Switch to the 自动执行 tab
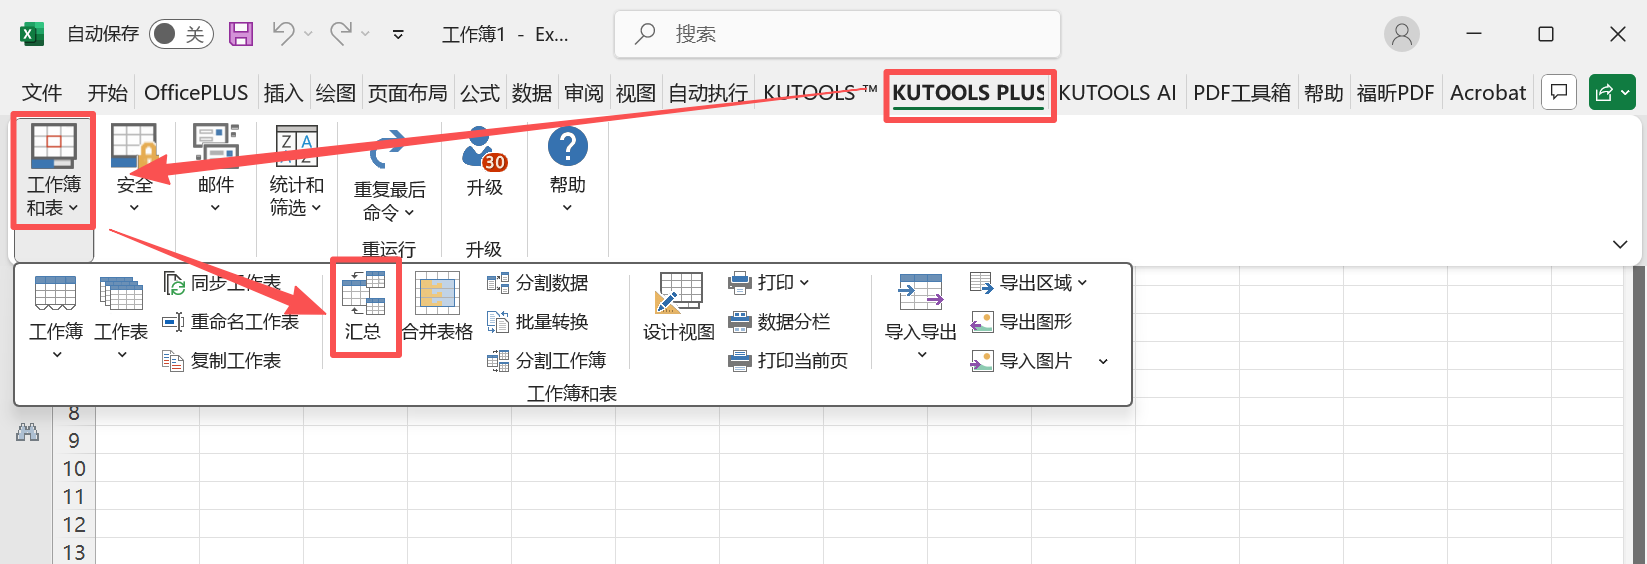This screenshot has width=1647, height=564. [708, 93]
